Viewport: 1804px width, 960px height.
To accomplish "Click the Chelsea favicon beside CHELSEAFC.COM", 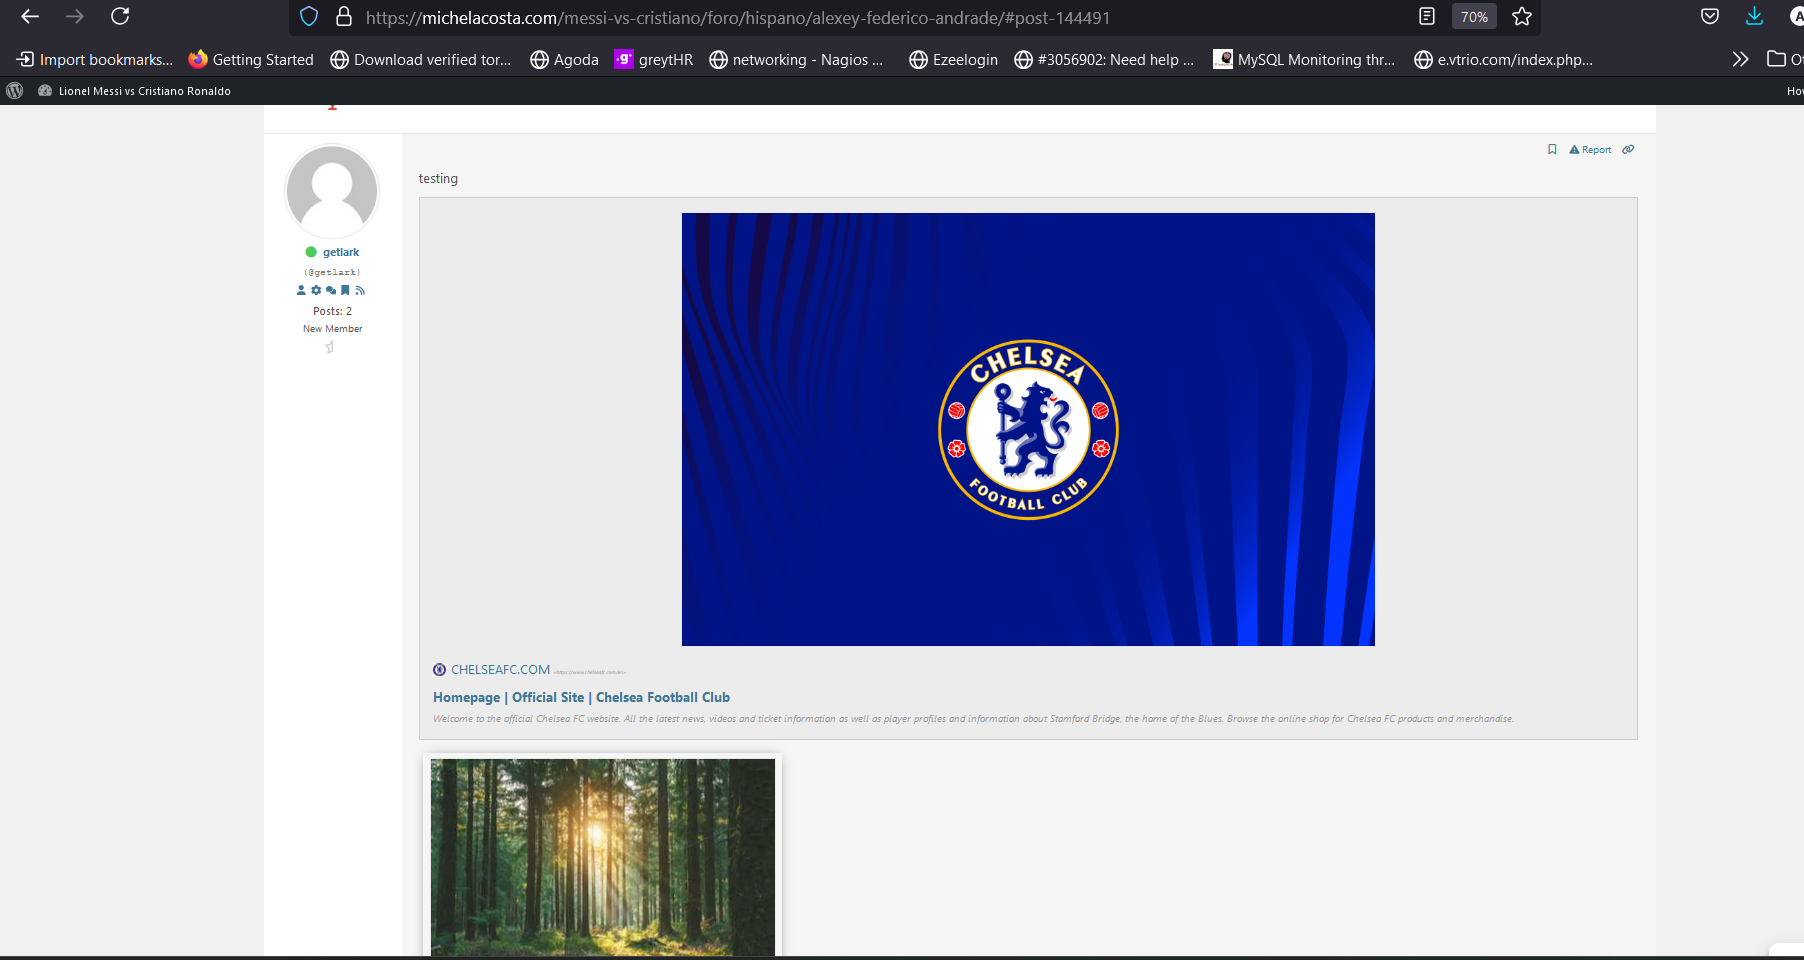I will point(439,670).
